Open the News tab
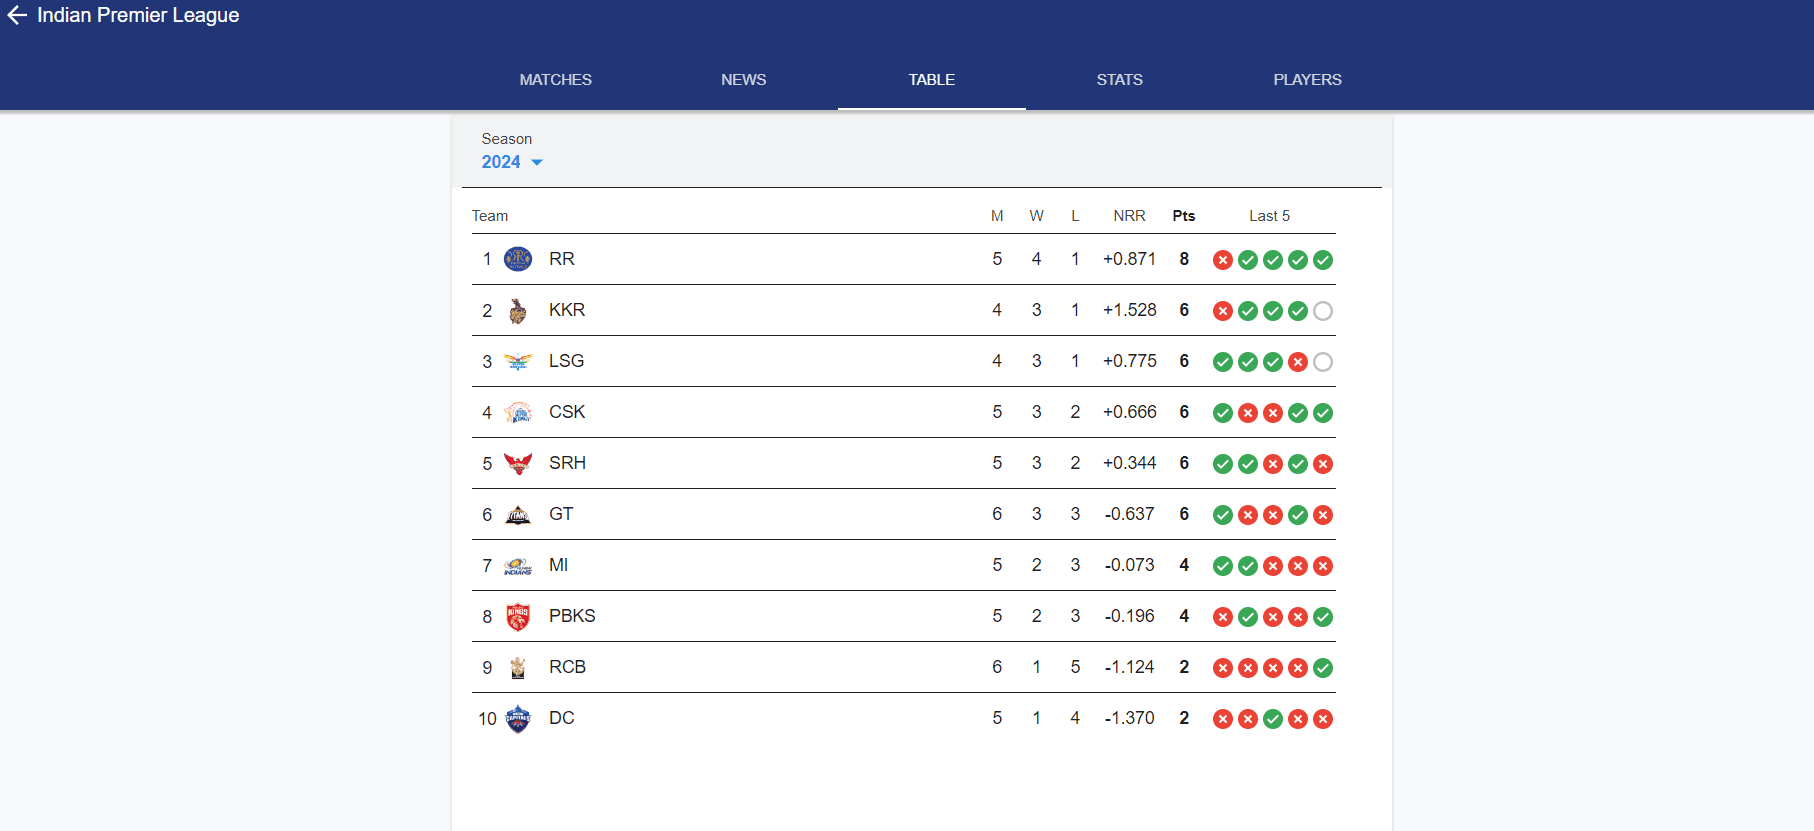The width and height of the screenshot is (1814, 831). [743, 80]
